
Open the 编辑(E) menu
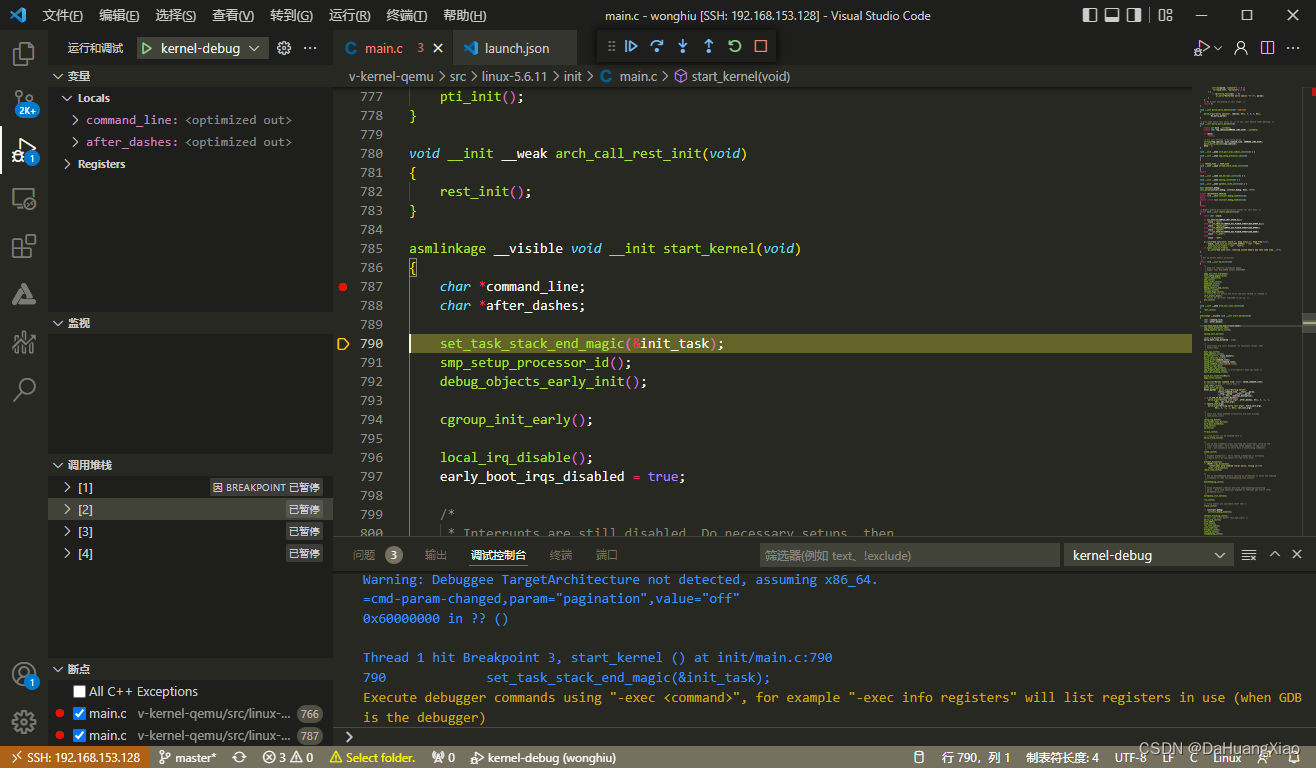coord(120,15)
